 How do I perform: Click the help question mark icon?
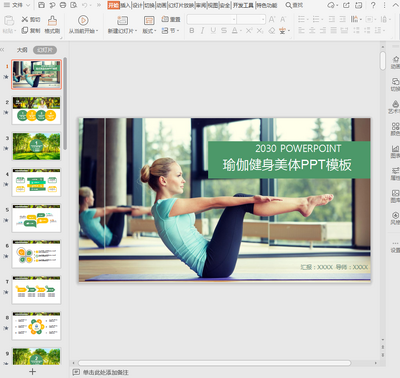[x=373, y=5]
